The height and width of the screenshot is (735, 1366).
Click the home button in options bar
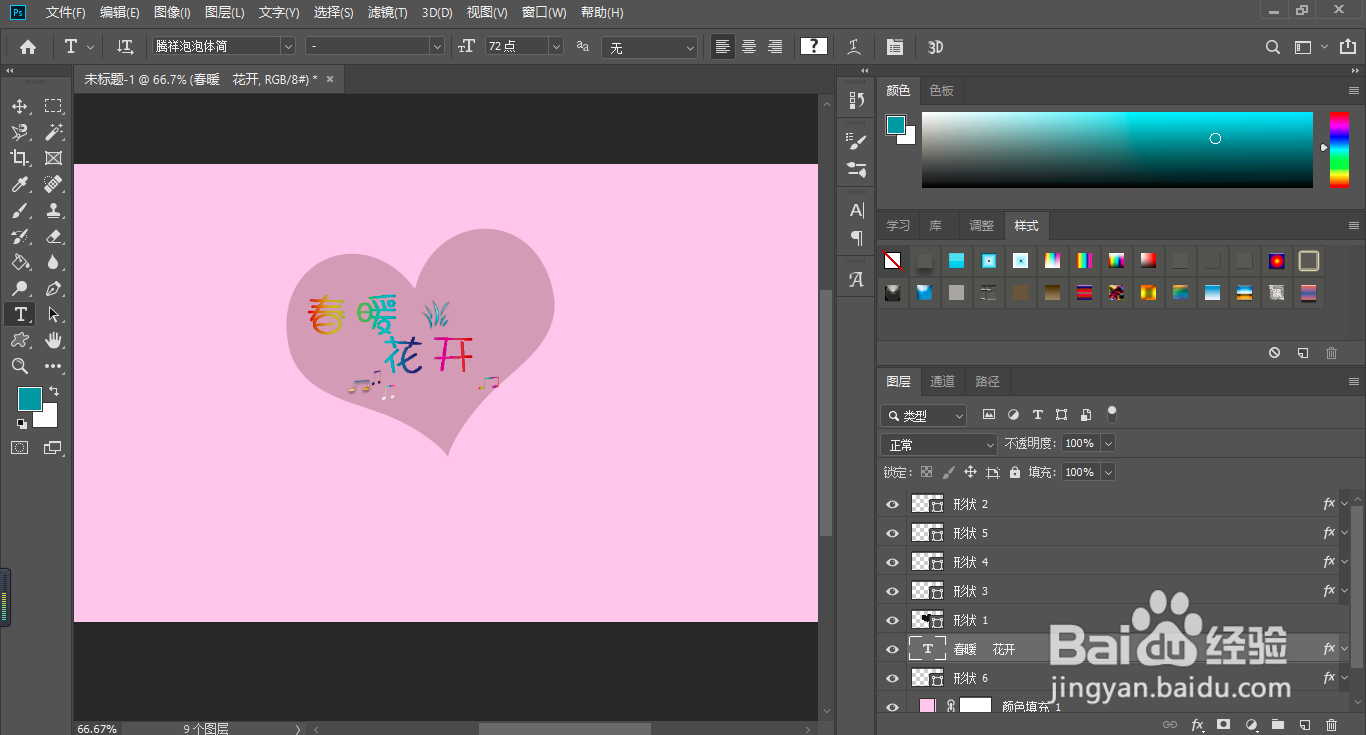28,47
